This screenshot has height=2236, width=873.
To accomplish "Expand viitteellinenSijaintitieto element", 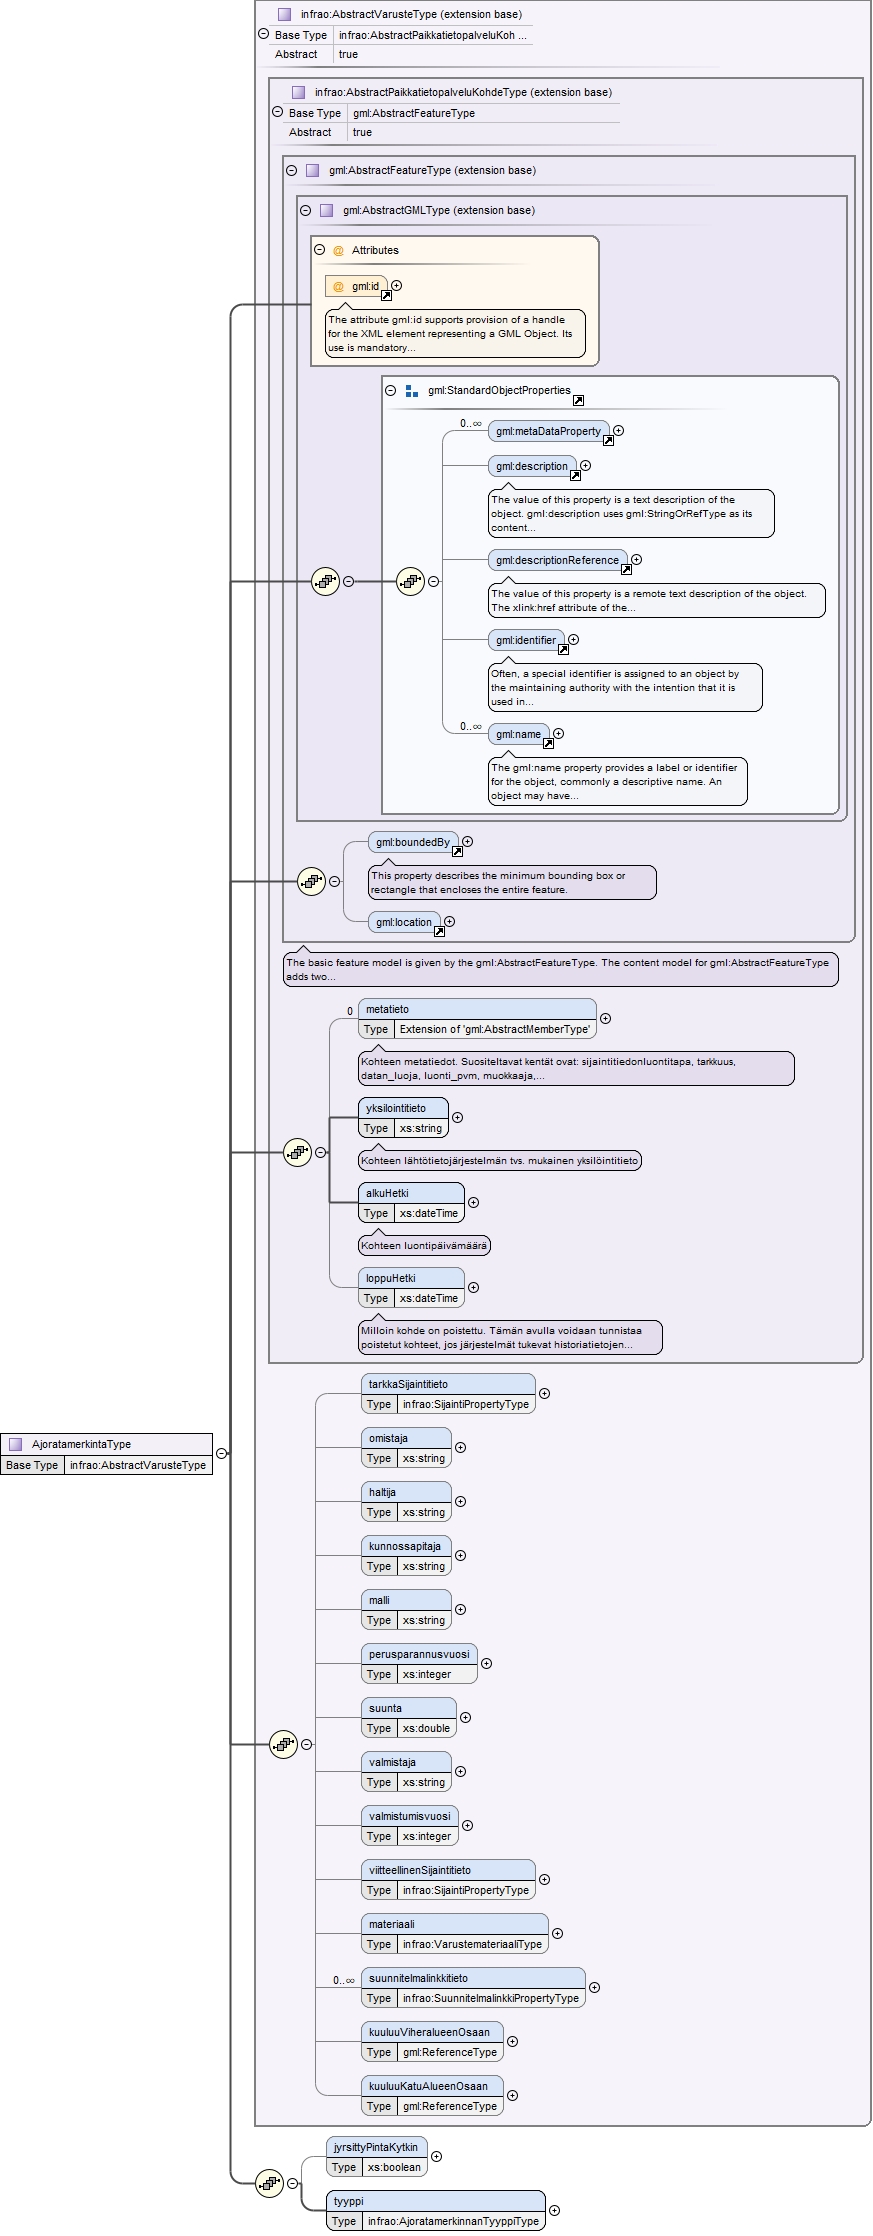I will (x=545, y=1880).
